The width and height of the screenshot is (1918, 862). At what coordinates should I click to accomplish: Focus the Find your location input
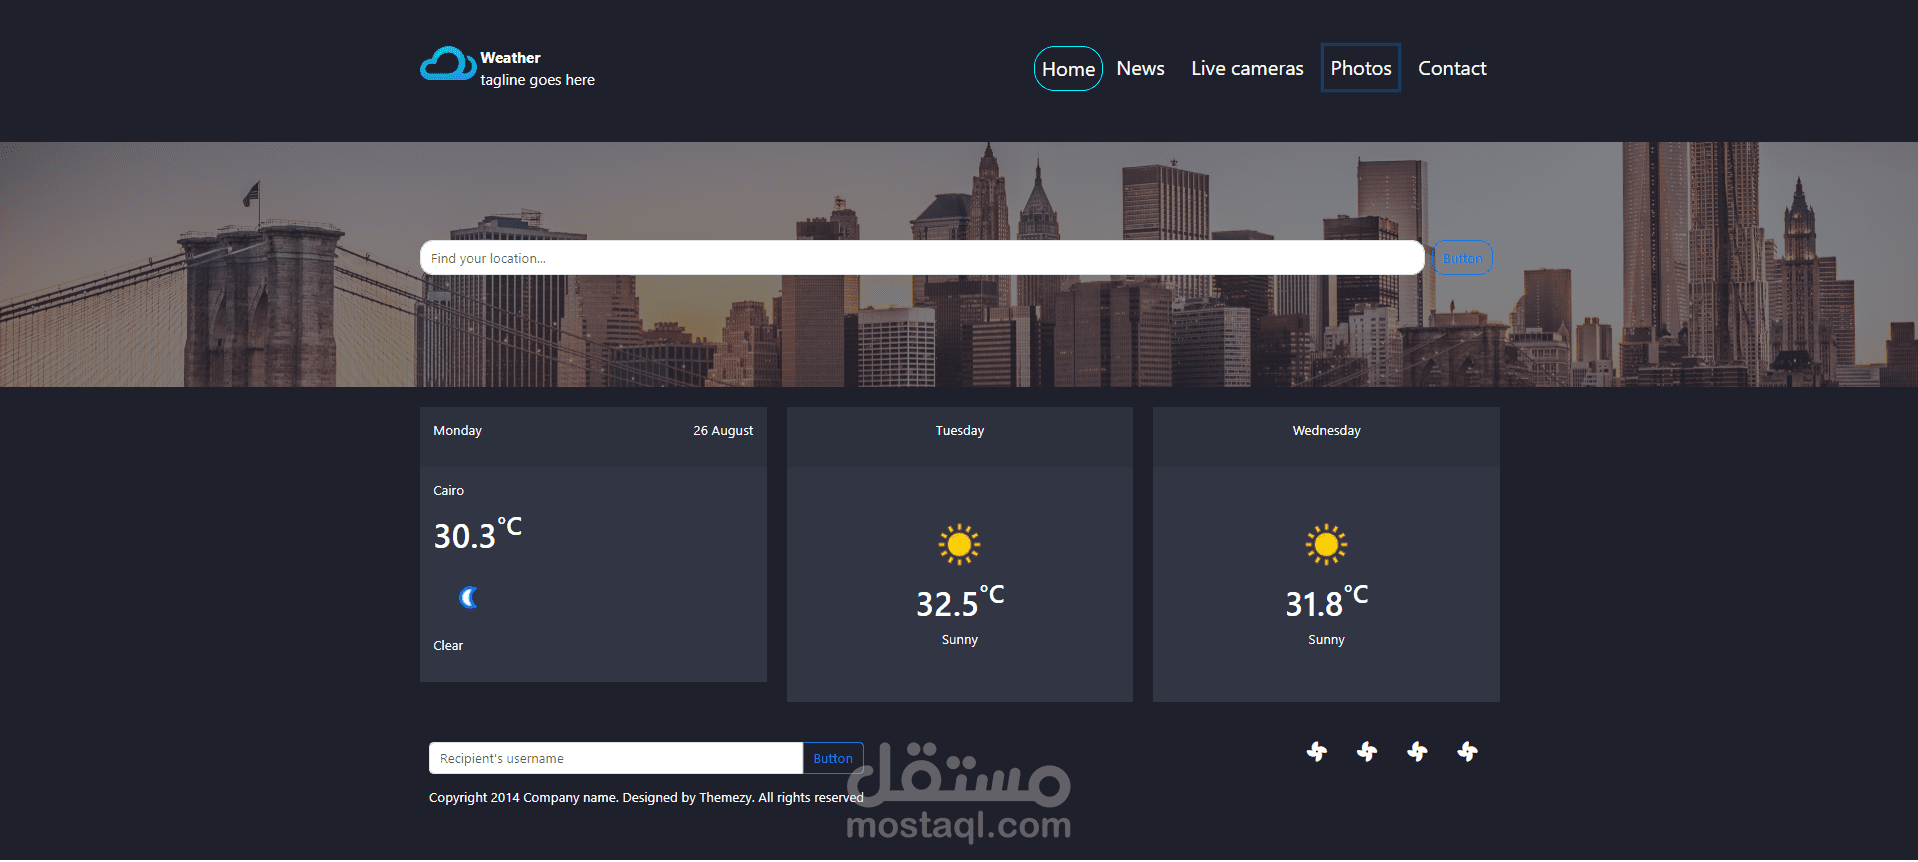tap(922, 258)
